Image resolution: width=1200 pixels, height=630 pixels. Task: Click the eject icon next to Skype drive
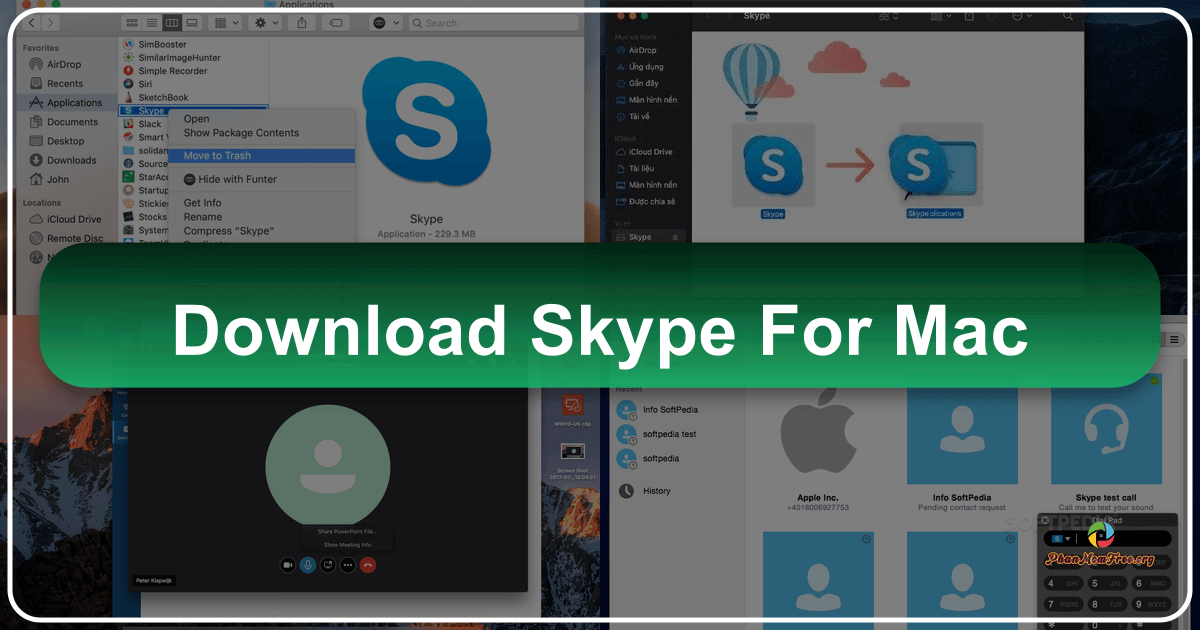676,237
